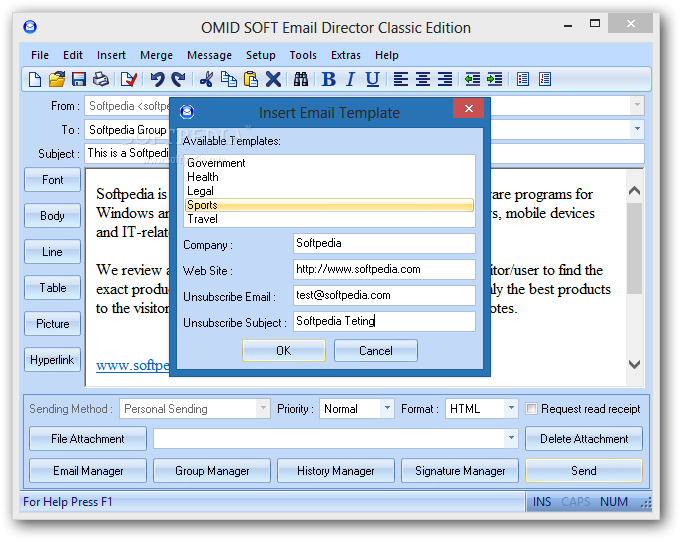Click the Print toolbar icon

pyautogui.click(x=101, y=79)
